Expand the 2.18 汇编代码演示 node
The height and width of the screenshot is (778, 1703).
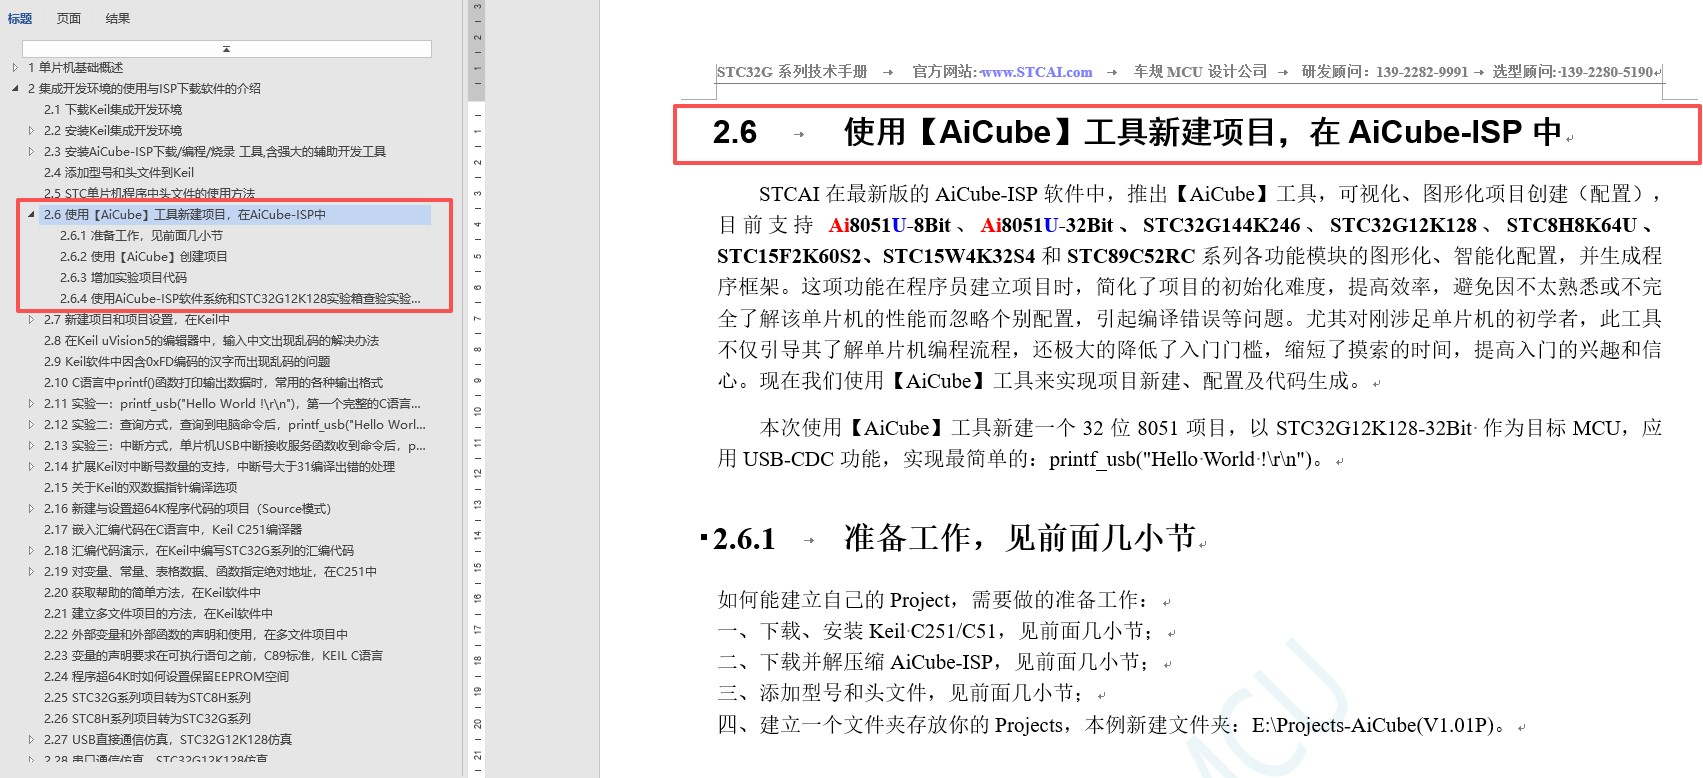click(31, 551)
